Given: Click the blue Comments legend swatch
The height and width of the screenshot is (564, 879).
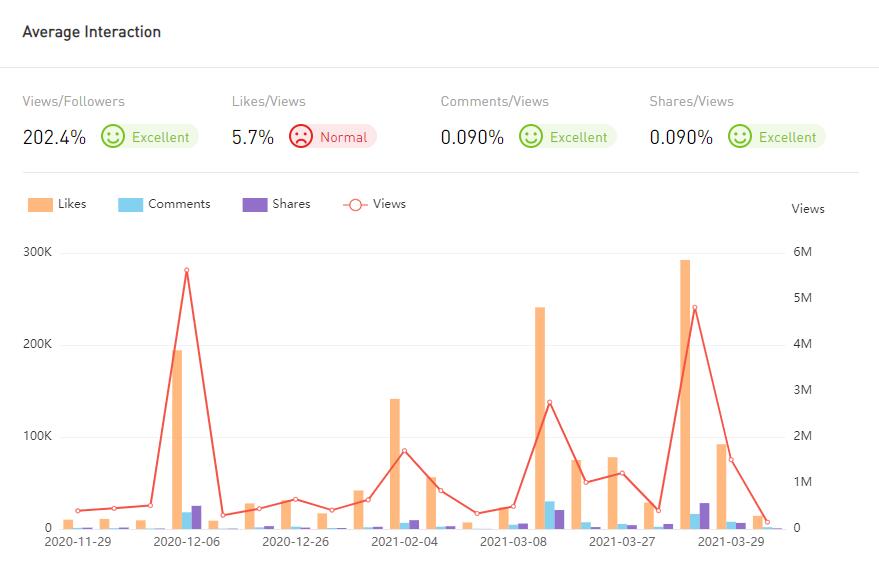Looking at the screenshot, I should (x=131, y=204).
